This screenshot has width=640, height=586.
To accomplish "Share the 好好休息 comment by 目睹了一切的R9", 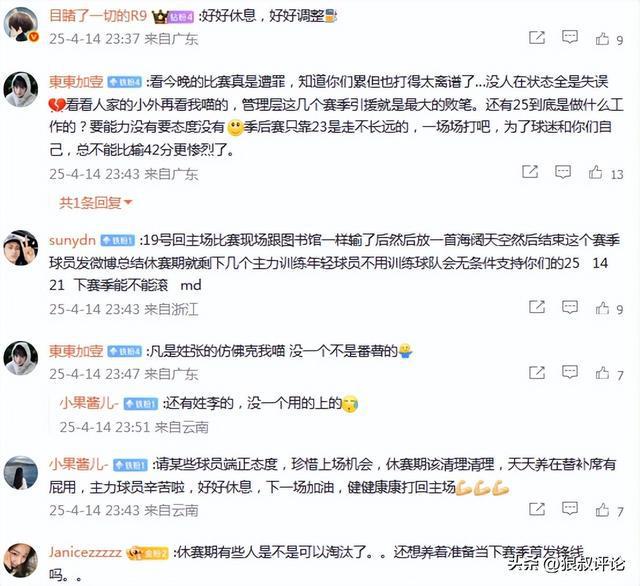I will coord(537,38).
